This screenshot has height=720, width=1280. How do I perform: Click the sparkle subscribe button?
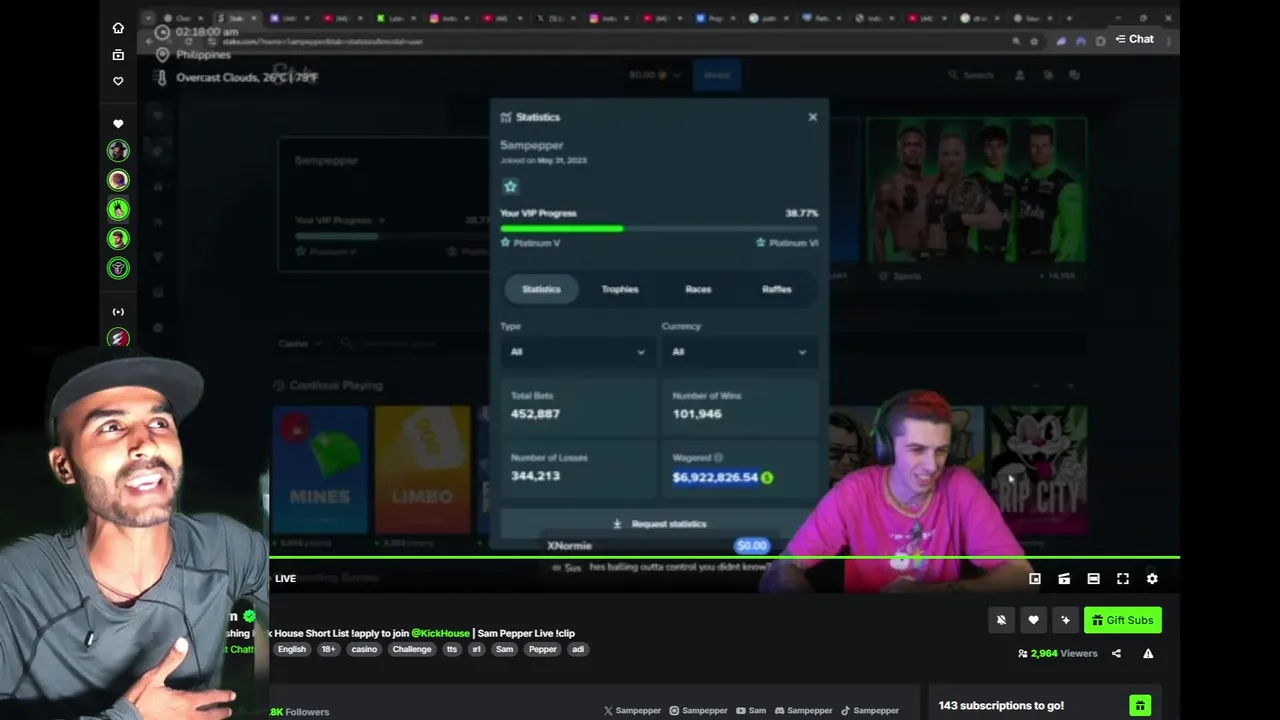(x=1065, y=620)
